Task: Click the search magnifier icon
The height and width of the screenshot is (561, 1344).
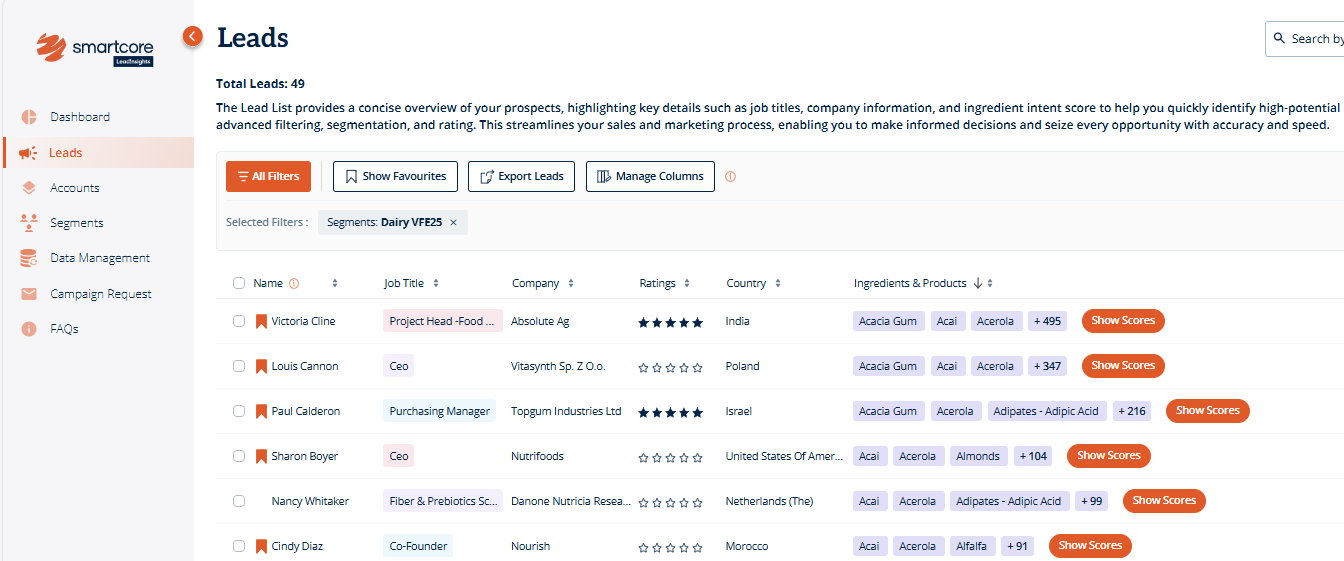Action: pos(1279,39)
